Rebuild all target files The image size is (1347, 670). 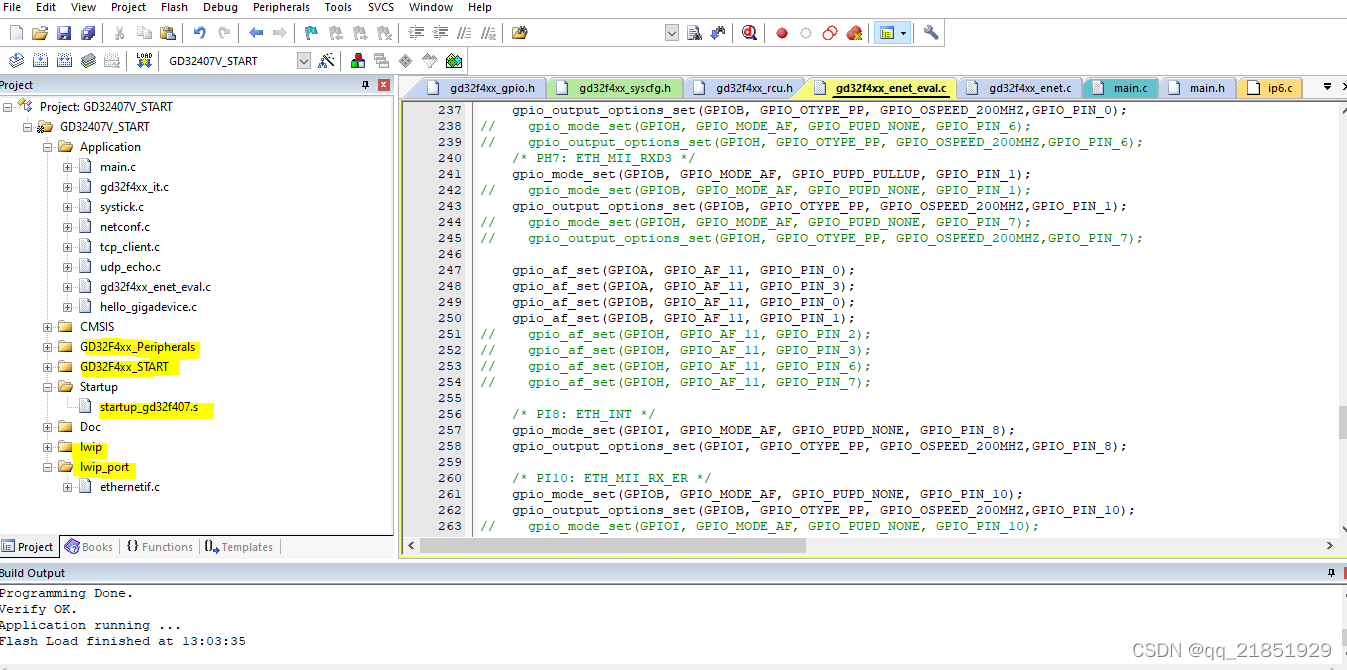click(64, 61)
